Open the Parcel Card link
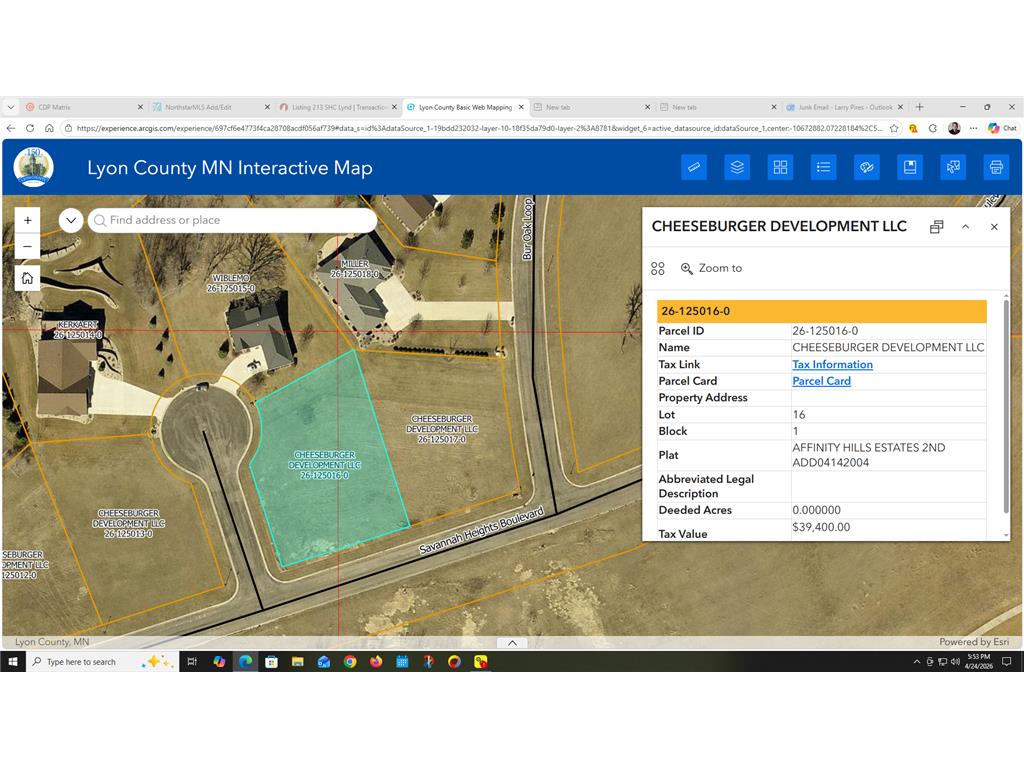The image size is (1024, 768). (x=821, y=381)
